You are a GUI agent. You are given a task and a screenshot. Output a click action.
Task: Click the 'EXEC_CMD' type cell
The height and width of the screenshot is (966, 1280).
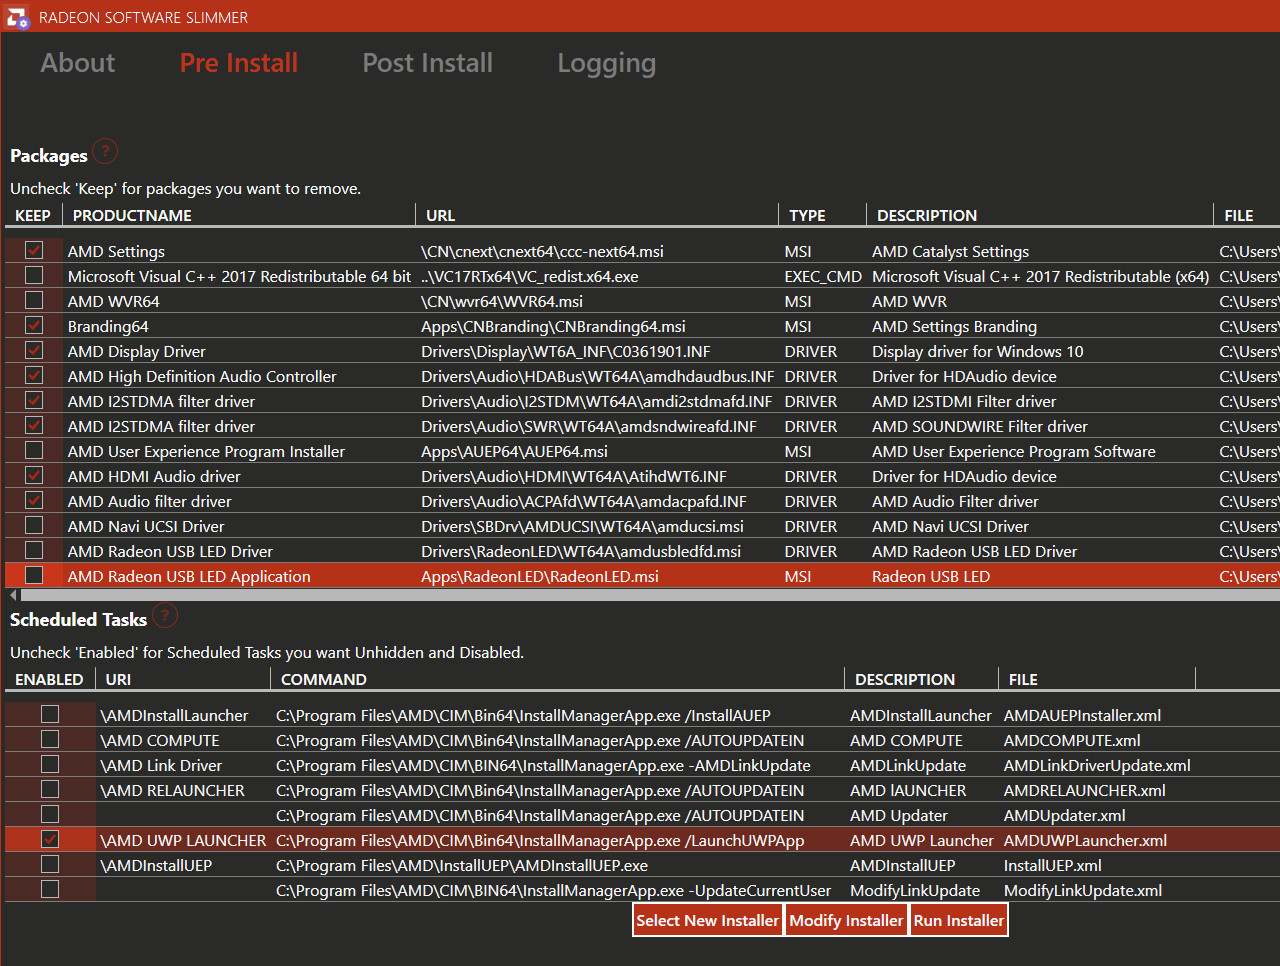[823, 276]
